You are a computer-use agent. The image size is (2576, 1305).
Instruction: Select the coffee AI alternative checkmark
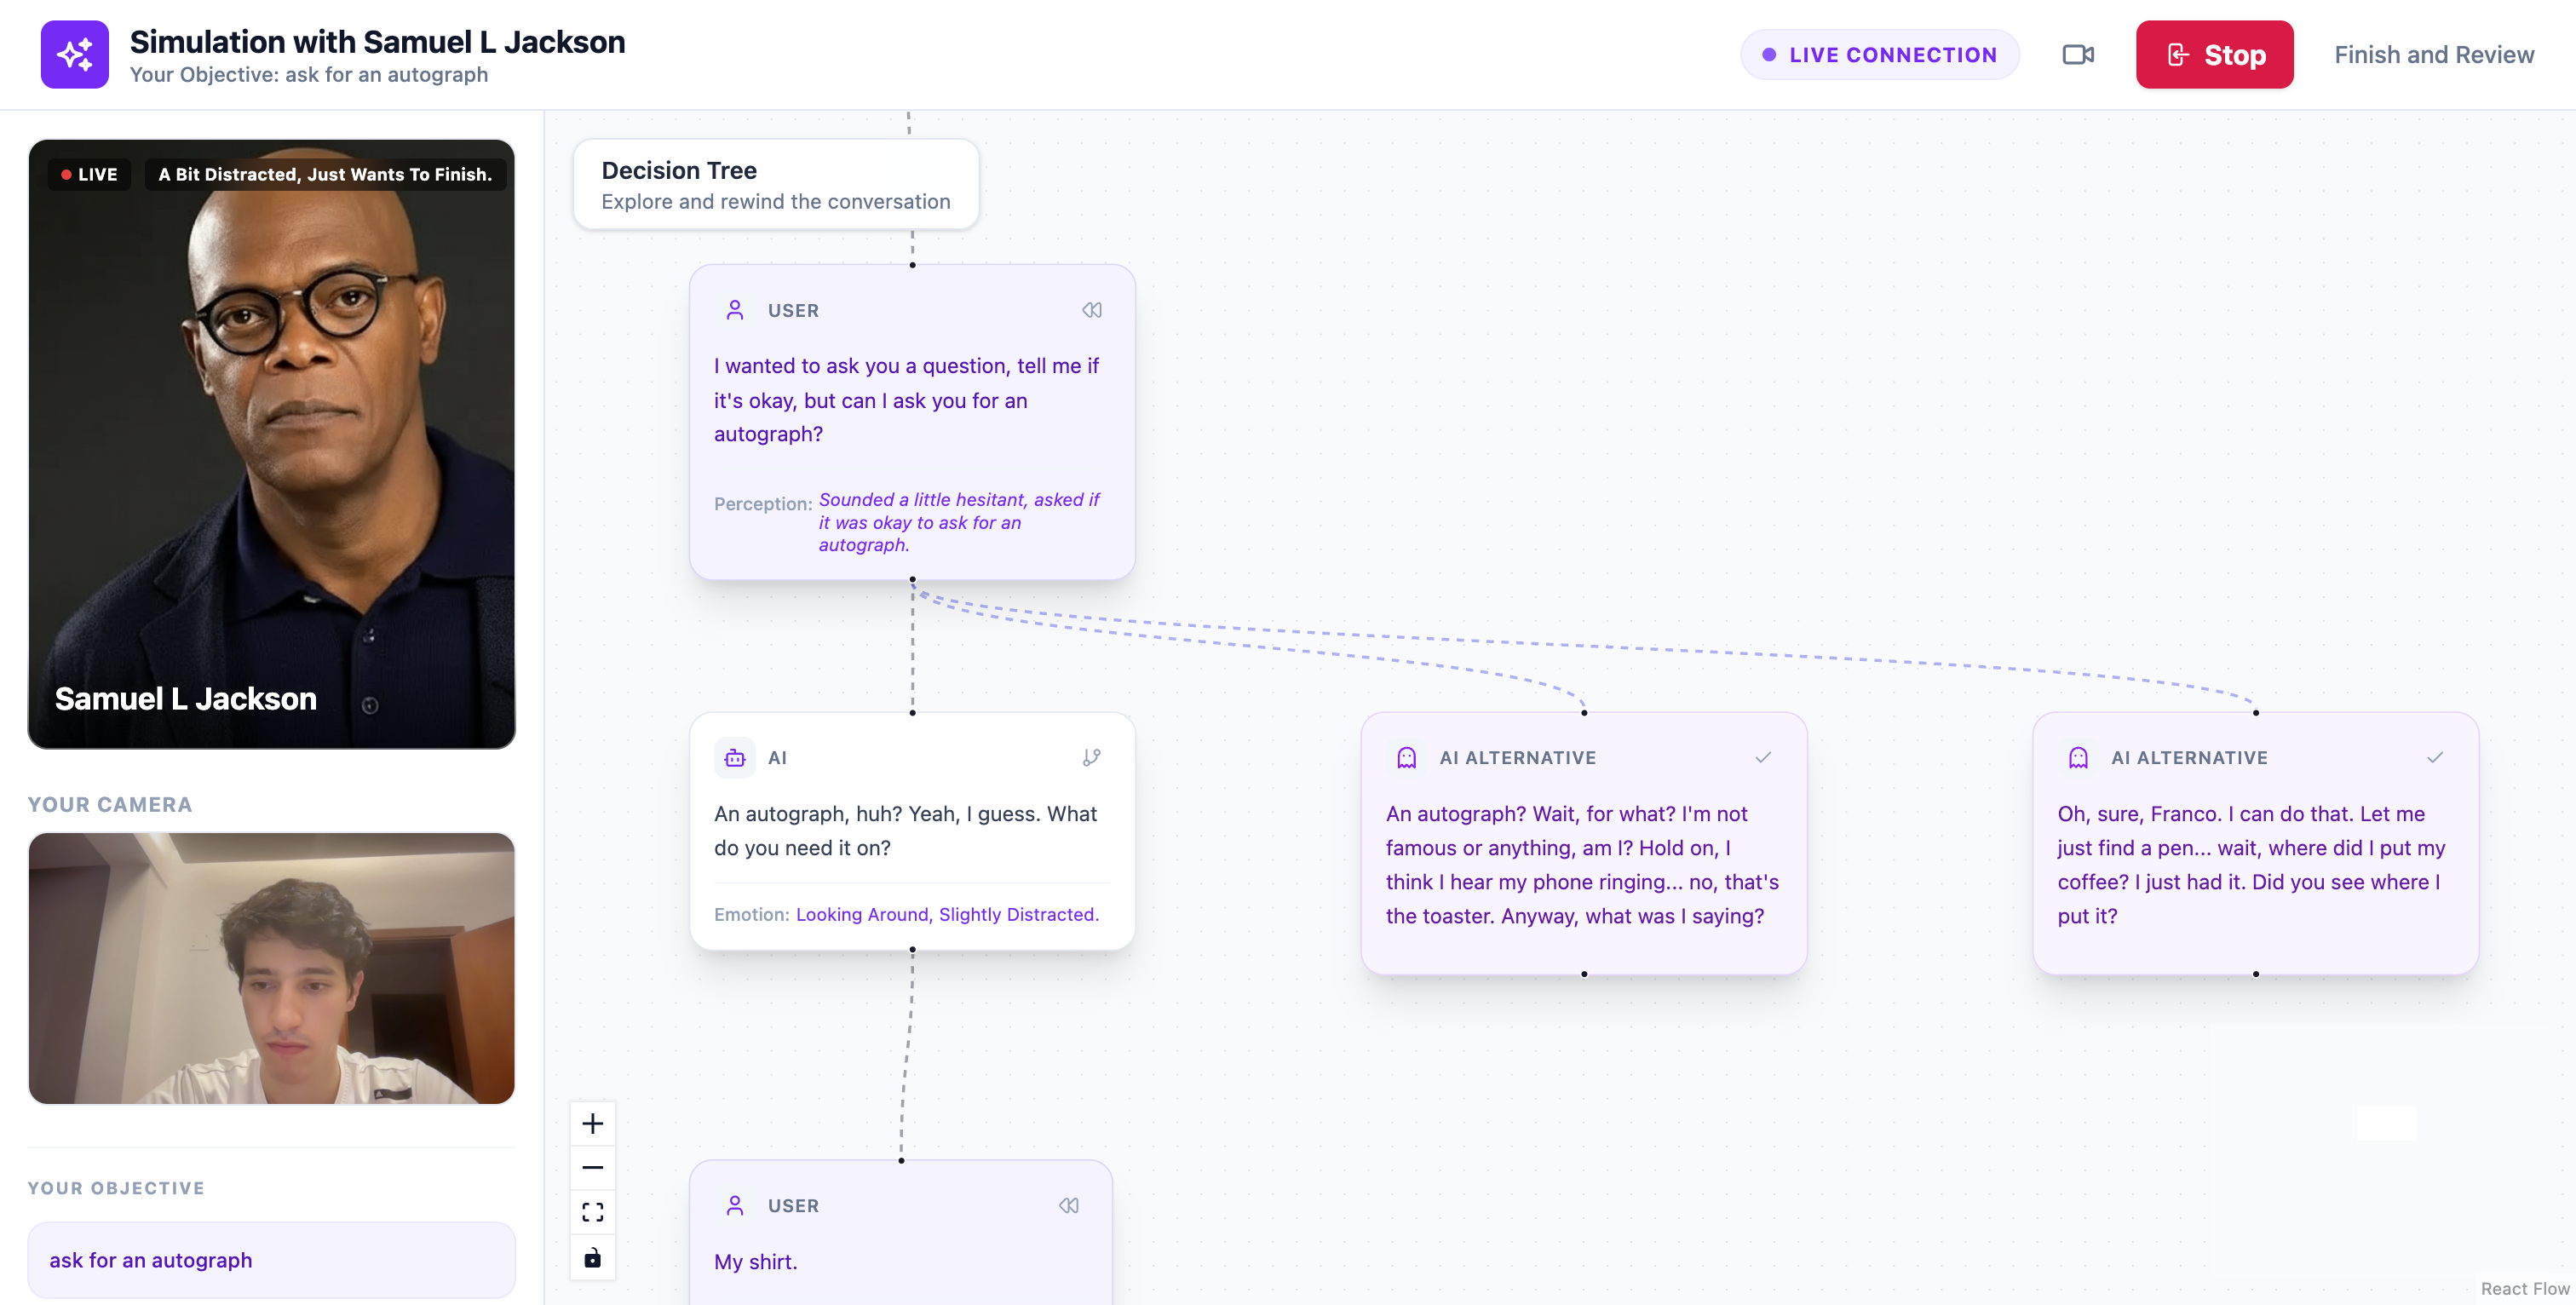click(x=2434, y=758)
